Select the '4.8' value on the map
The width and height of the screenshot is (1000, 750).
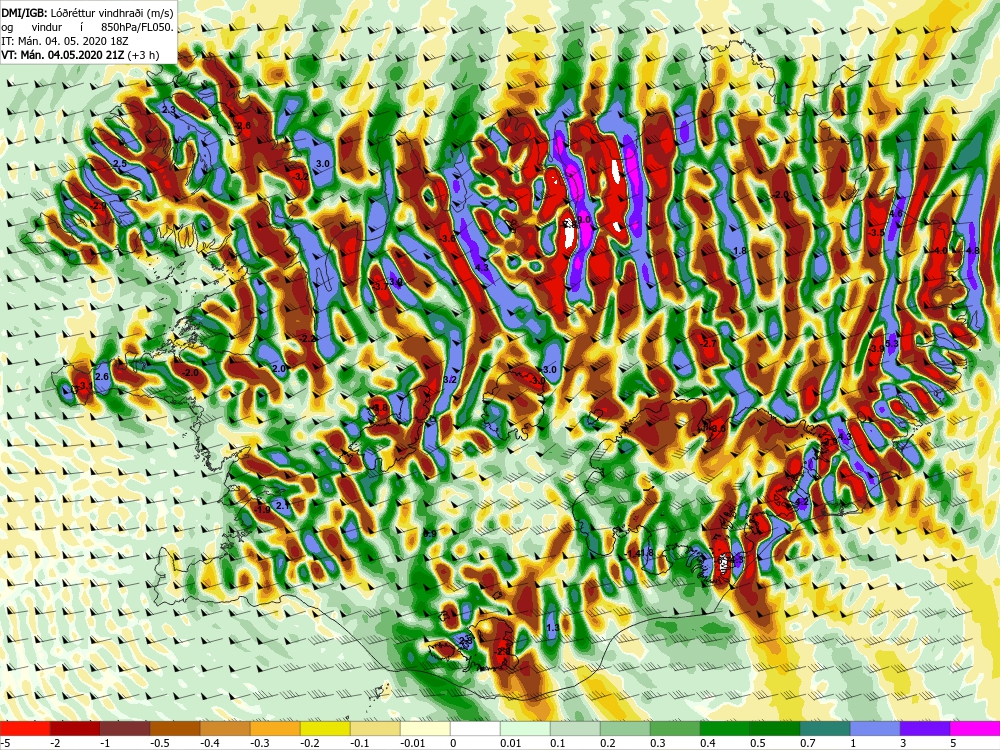coord(972,251)
